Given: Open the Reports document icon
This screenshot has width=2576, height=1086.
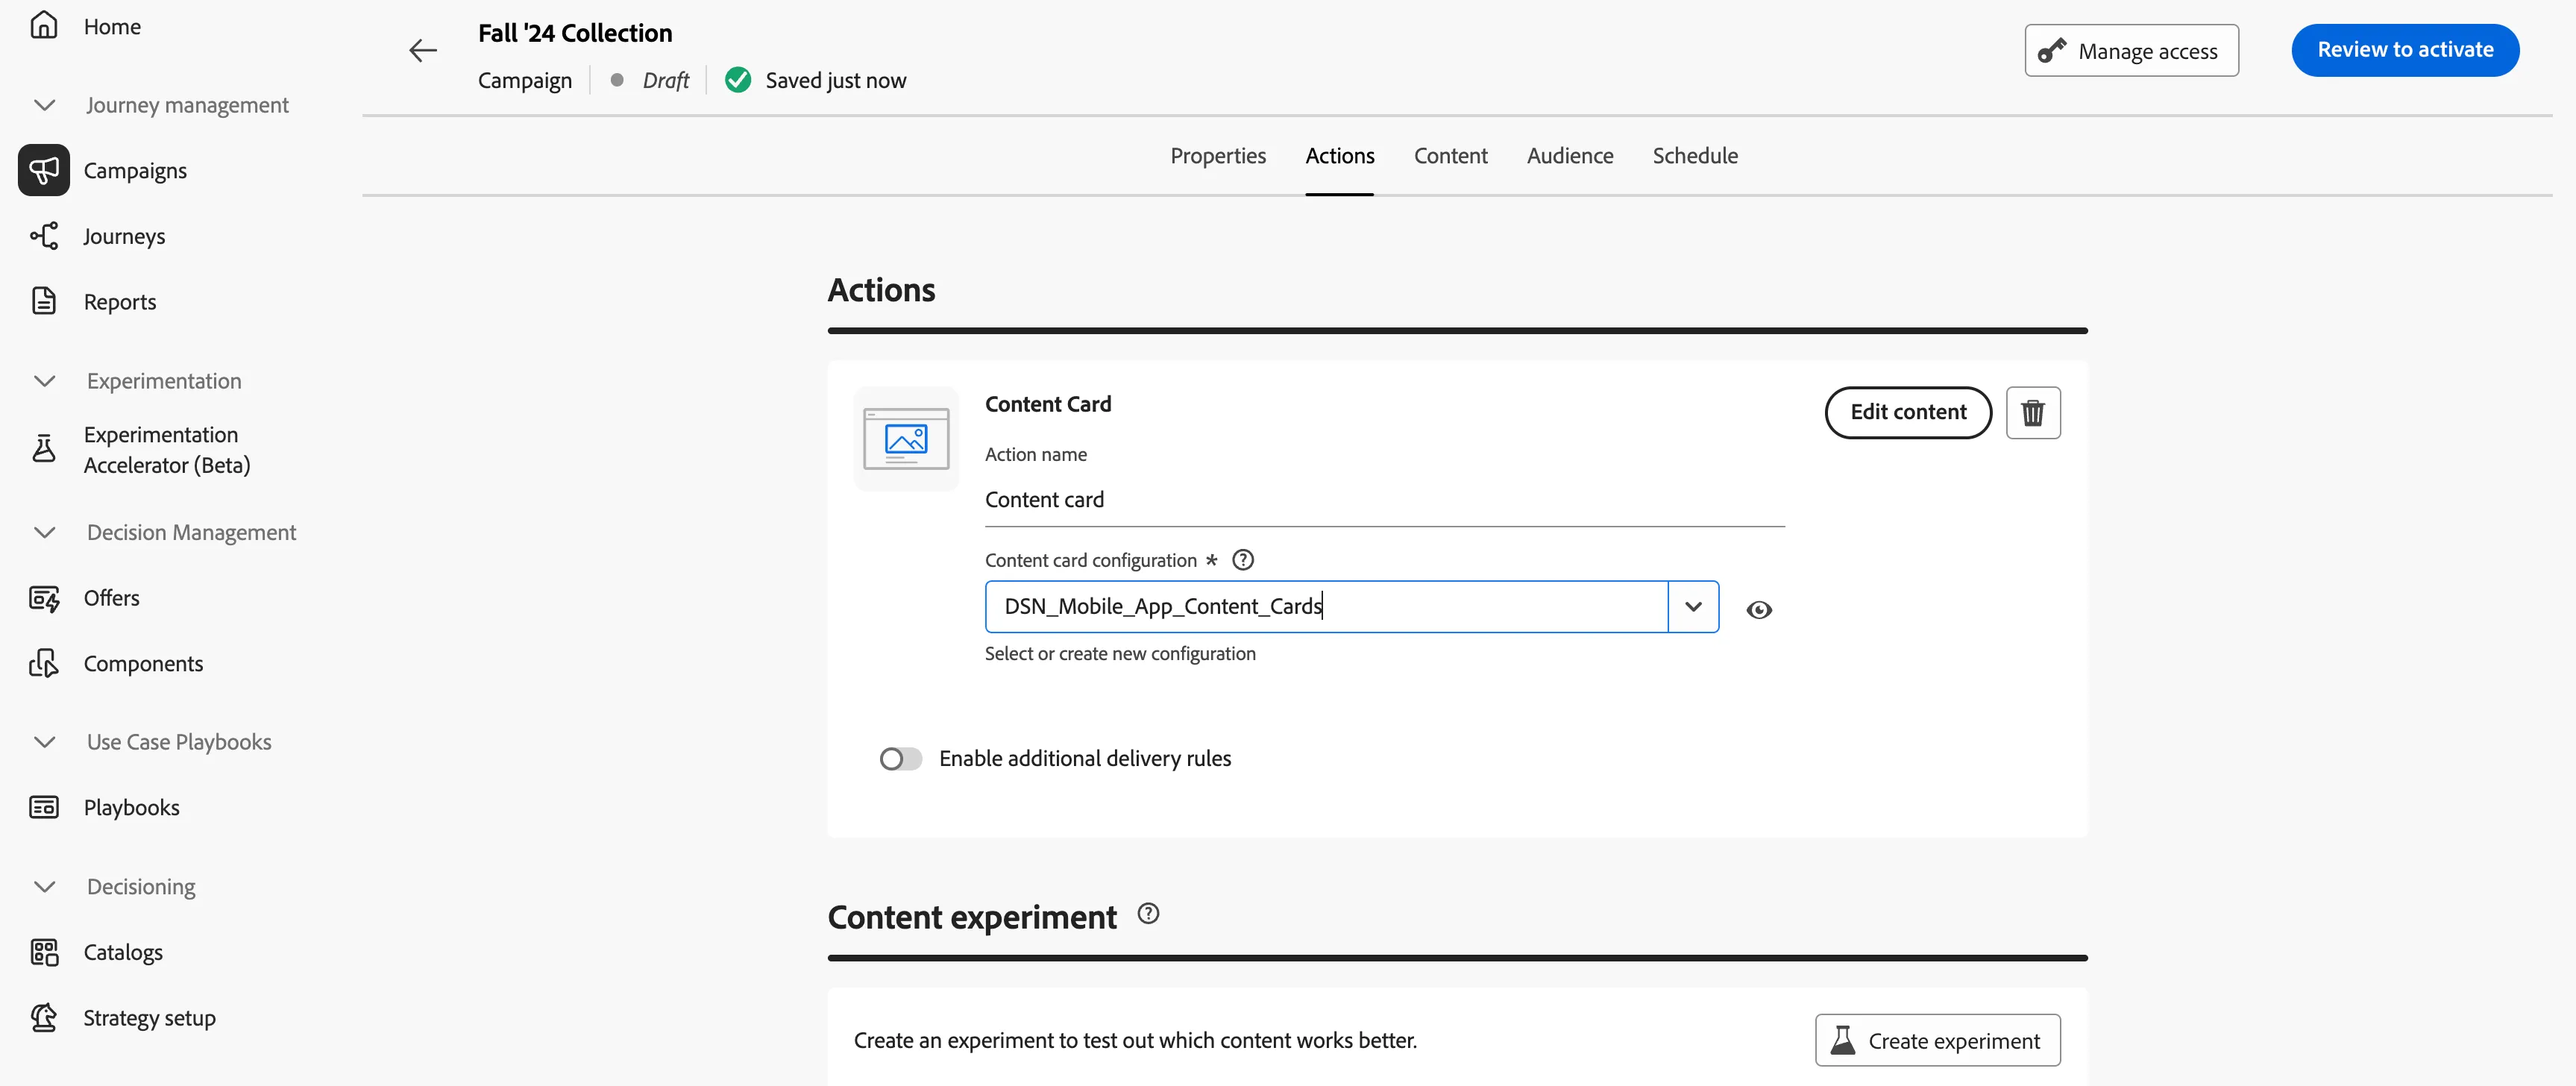Looking at the screenshot, I should point(44,301).
